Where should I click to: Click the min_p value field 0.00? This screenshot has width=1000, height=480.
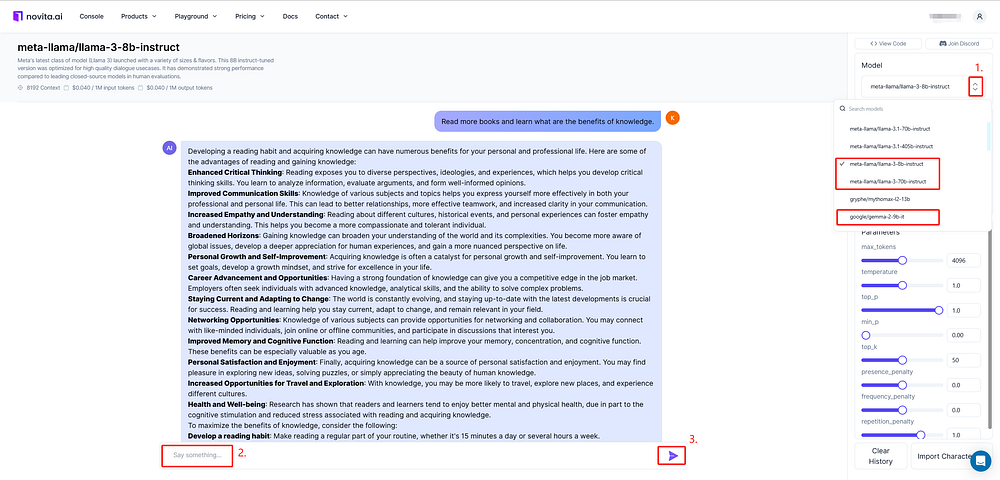(x=964, y=335)
